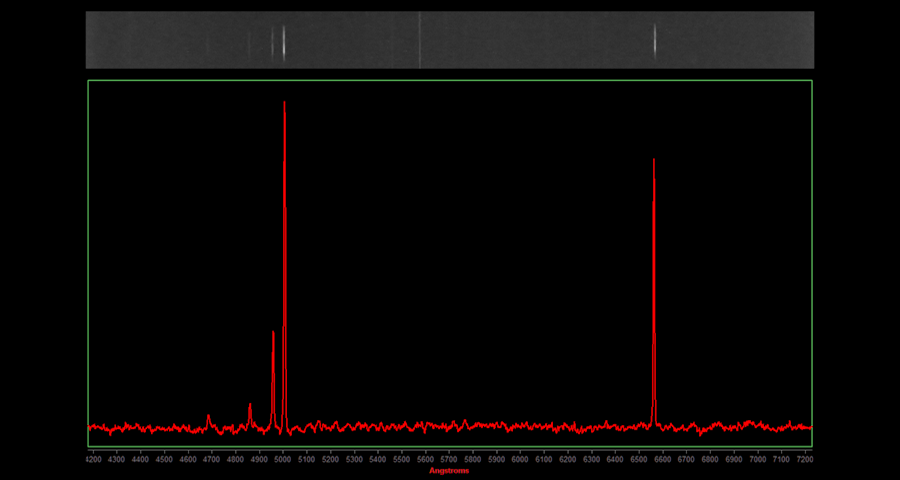Click the fainter line left of brightest strip line

pos(272,41)
